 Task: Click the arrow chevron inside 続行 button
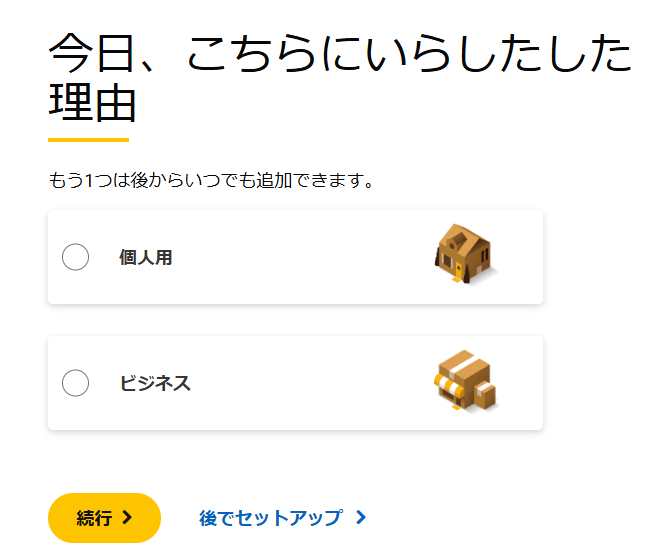click(x=127, y=517)
